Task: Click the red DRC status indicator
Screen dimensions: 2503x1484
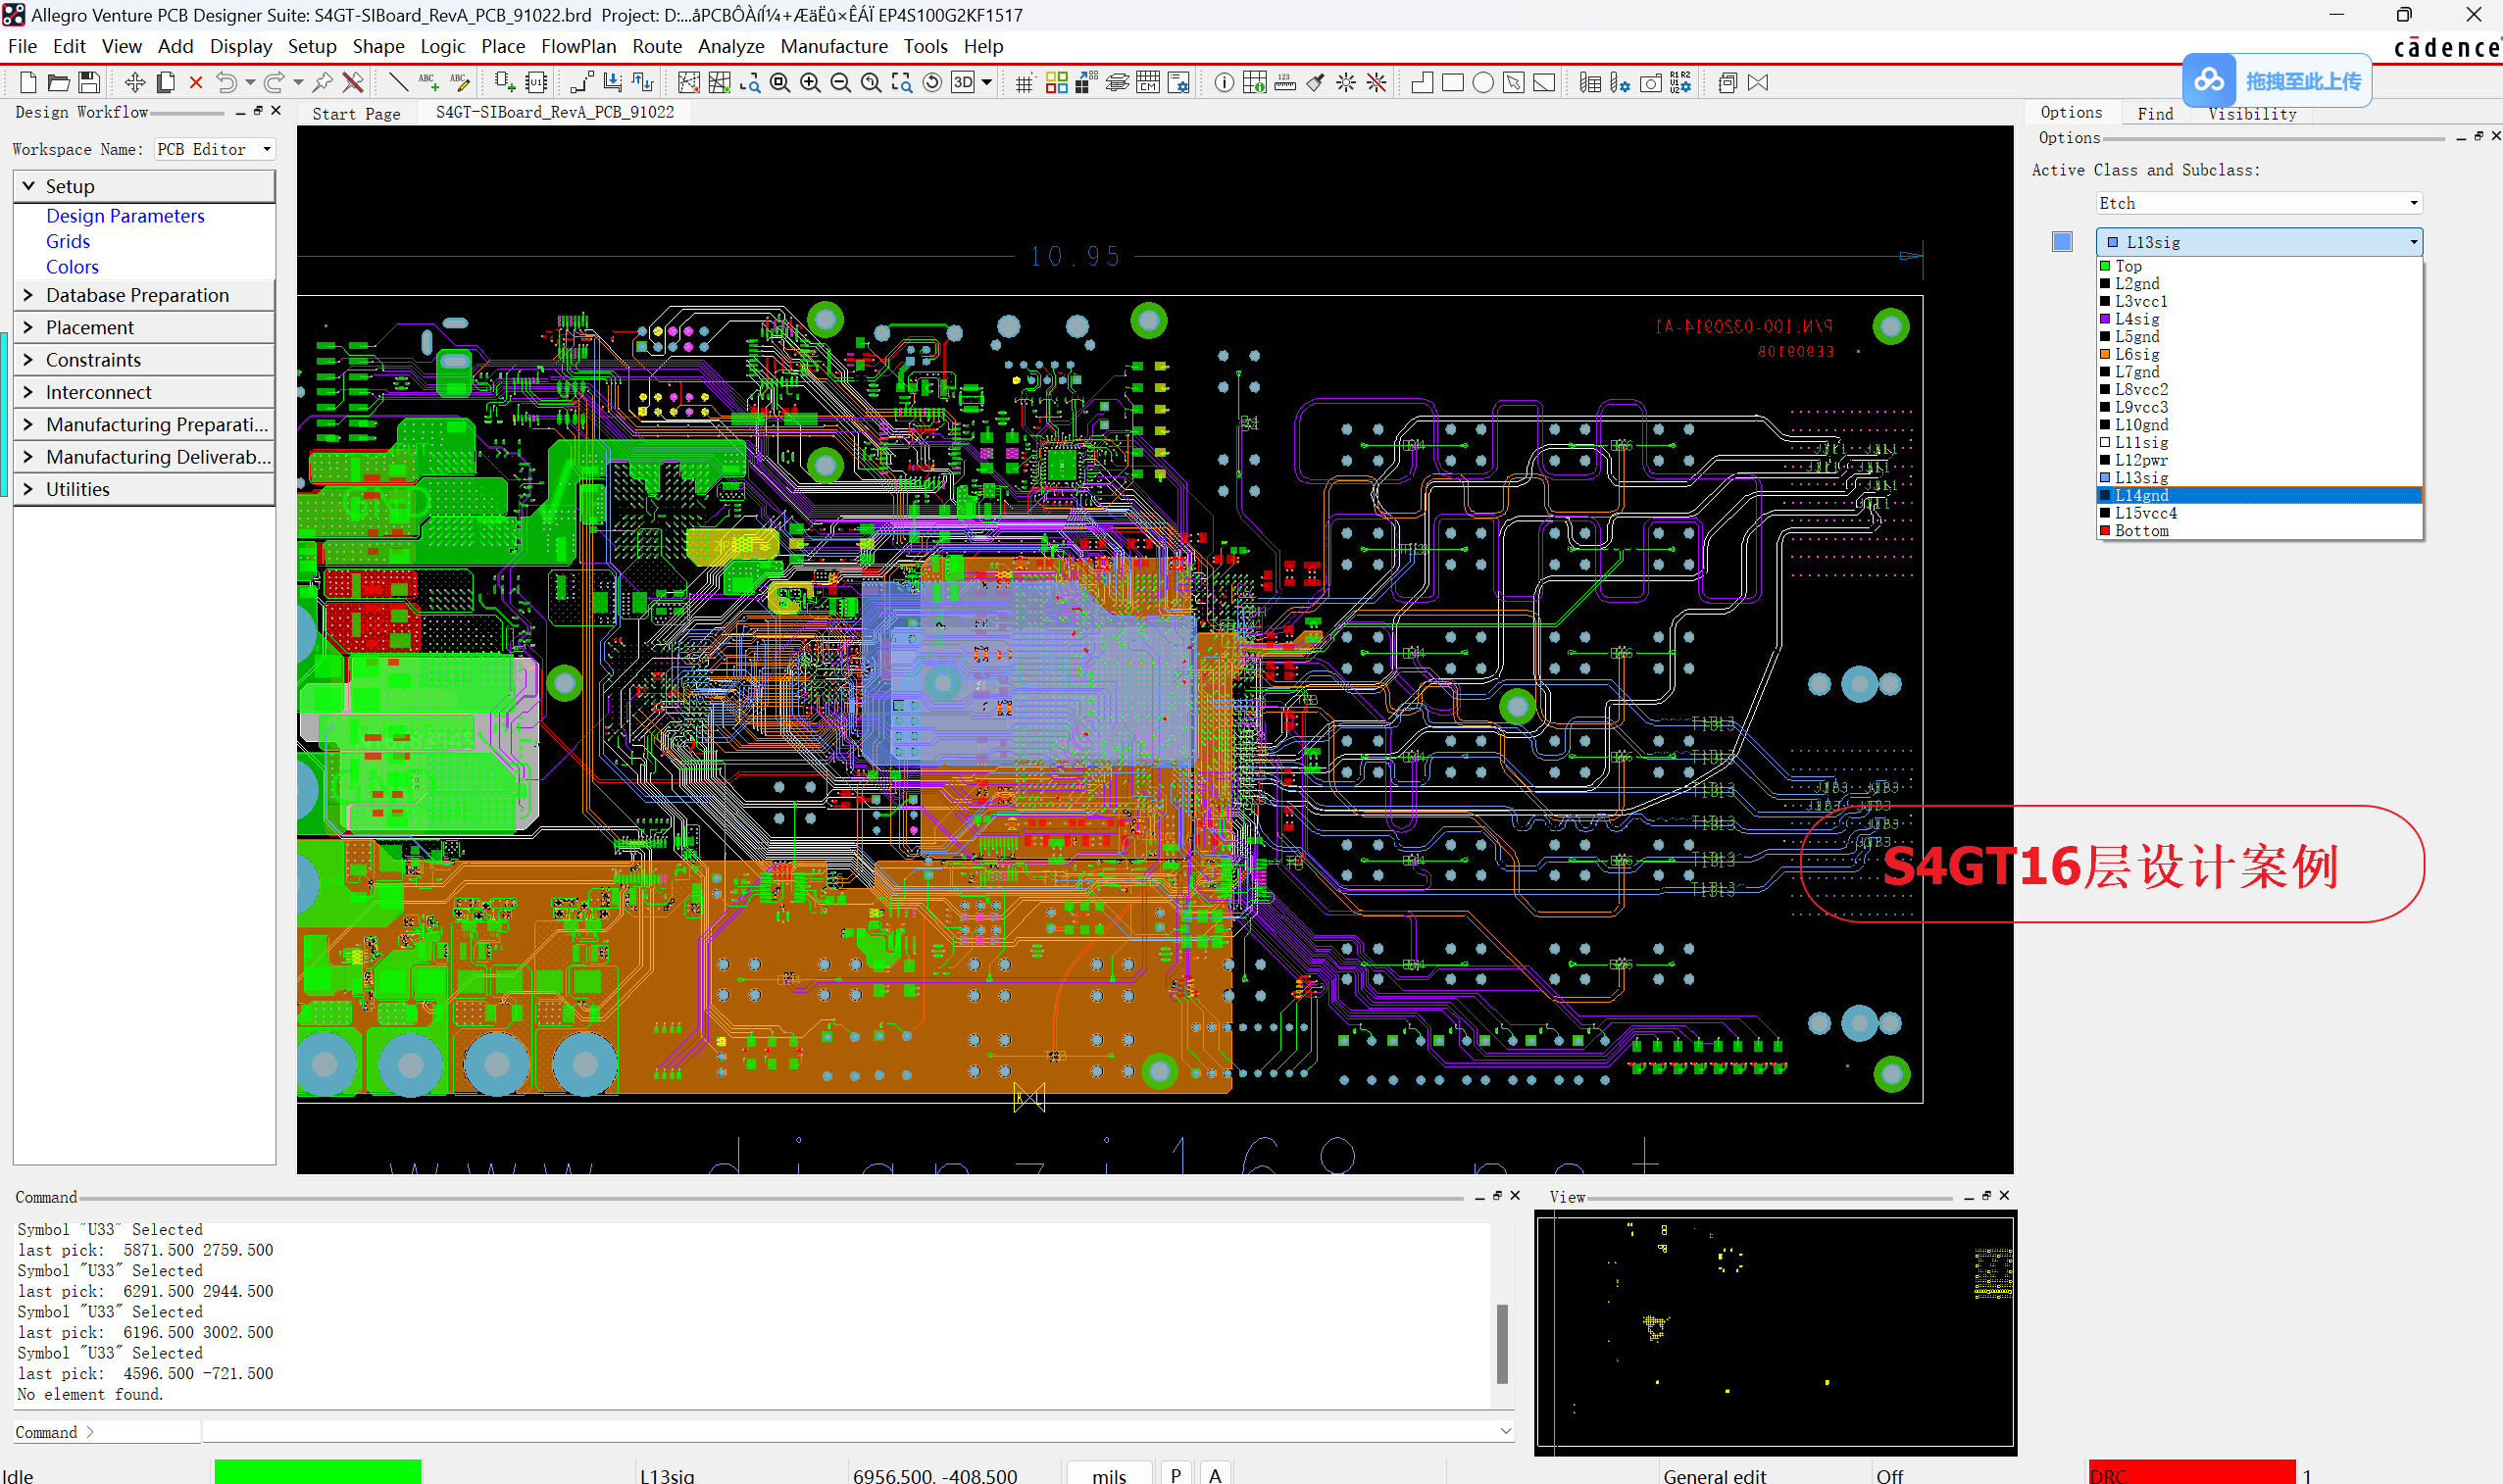Action: coord(2191,1474)
